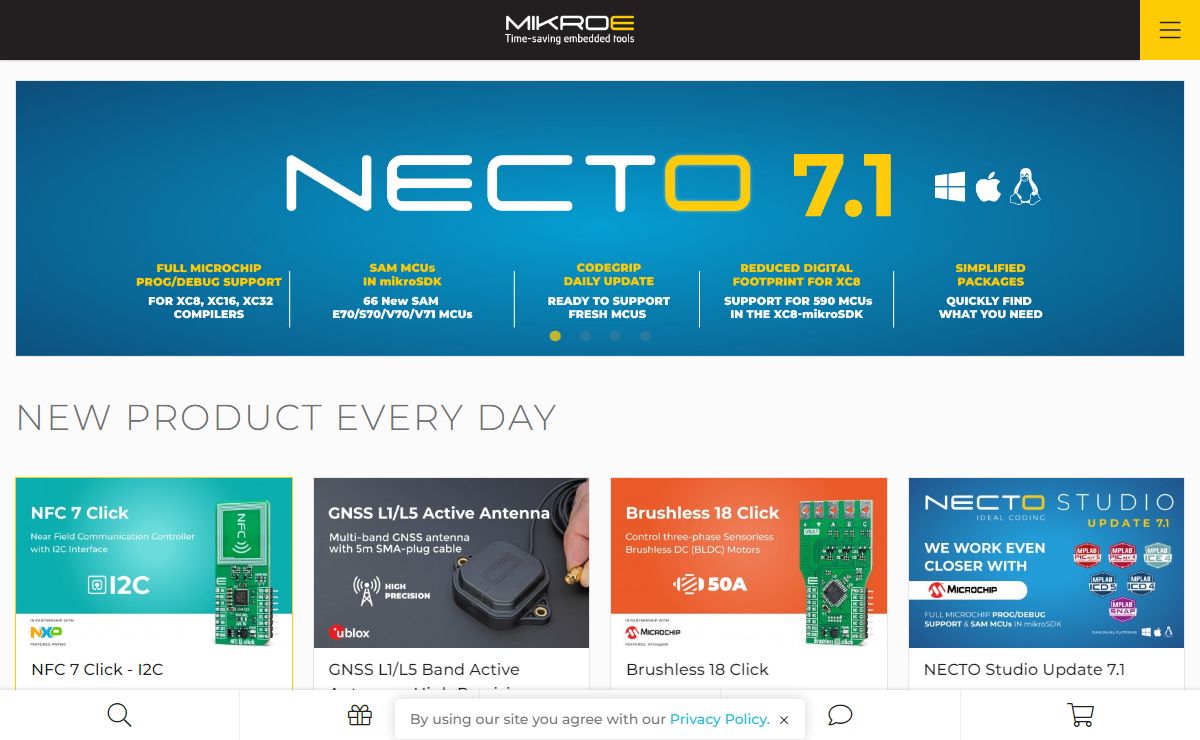Click the Apple logo on NECTO banner
Screen dimensions: 1200x740
[988, 186]
